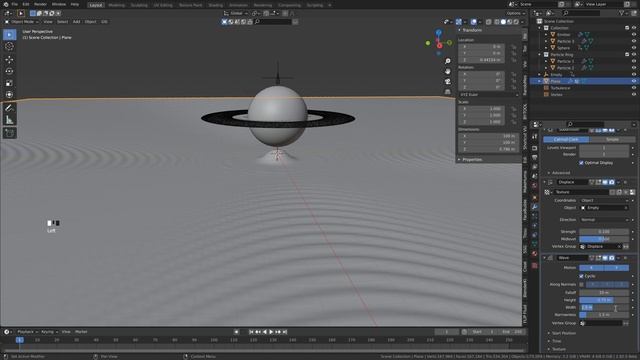Hide the Particle Ring collection

(x=634, y=54)
